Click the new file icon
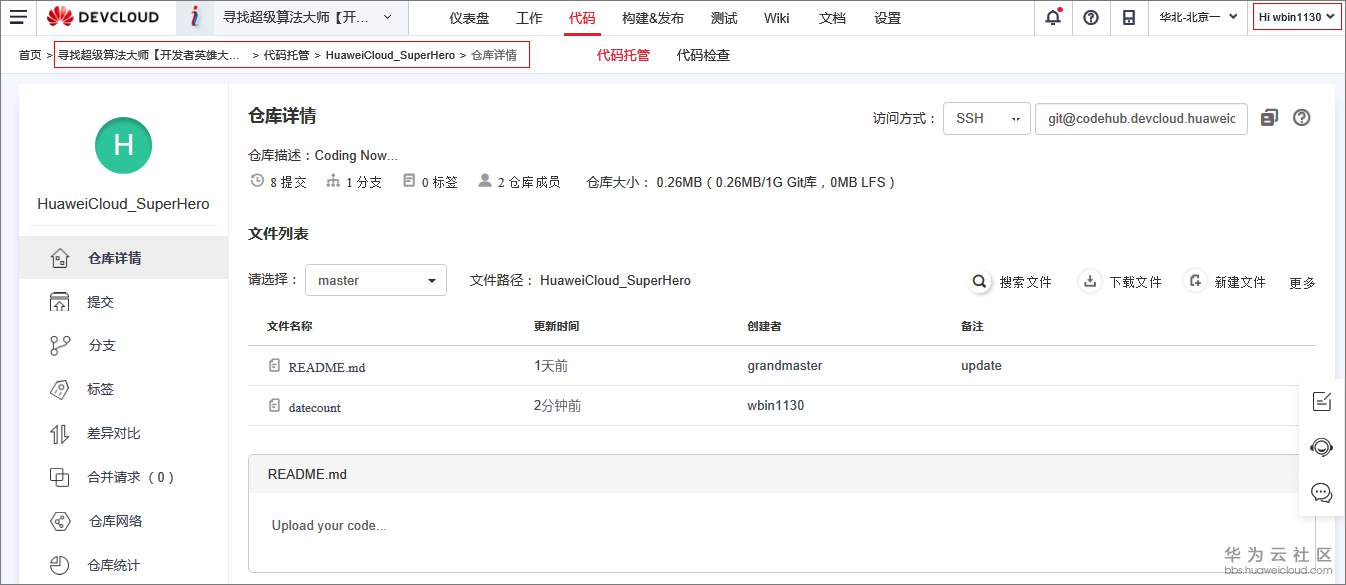Screen dimensions: 1346x585 [1194, 281]
